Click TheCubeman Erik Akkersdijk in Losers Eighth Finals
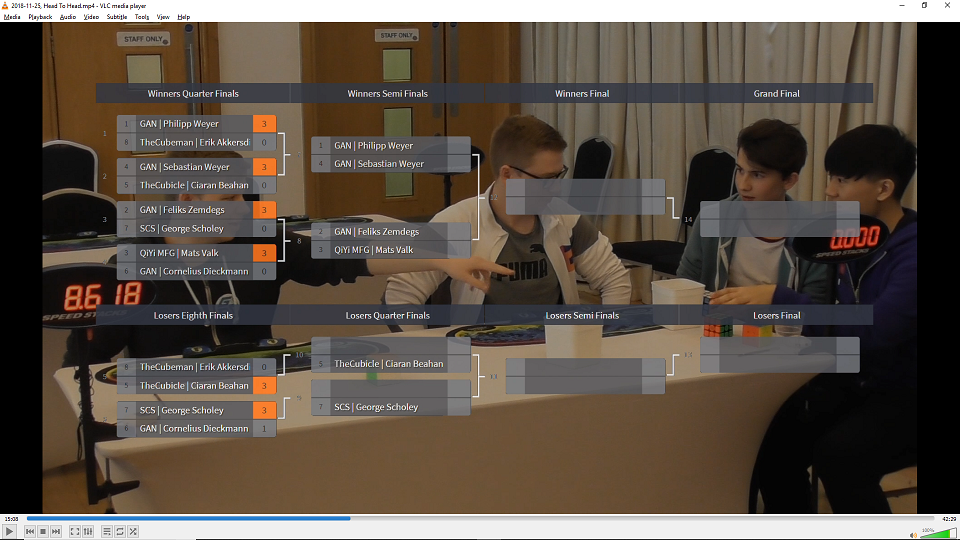 point(197,367)
